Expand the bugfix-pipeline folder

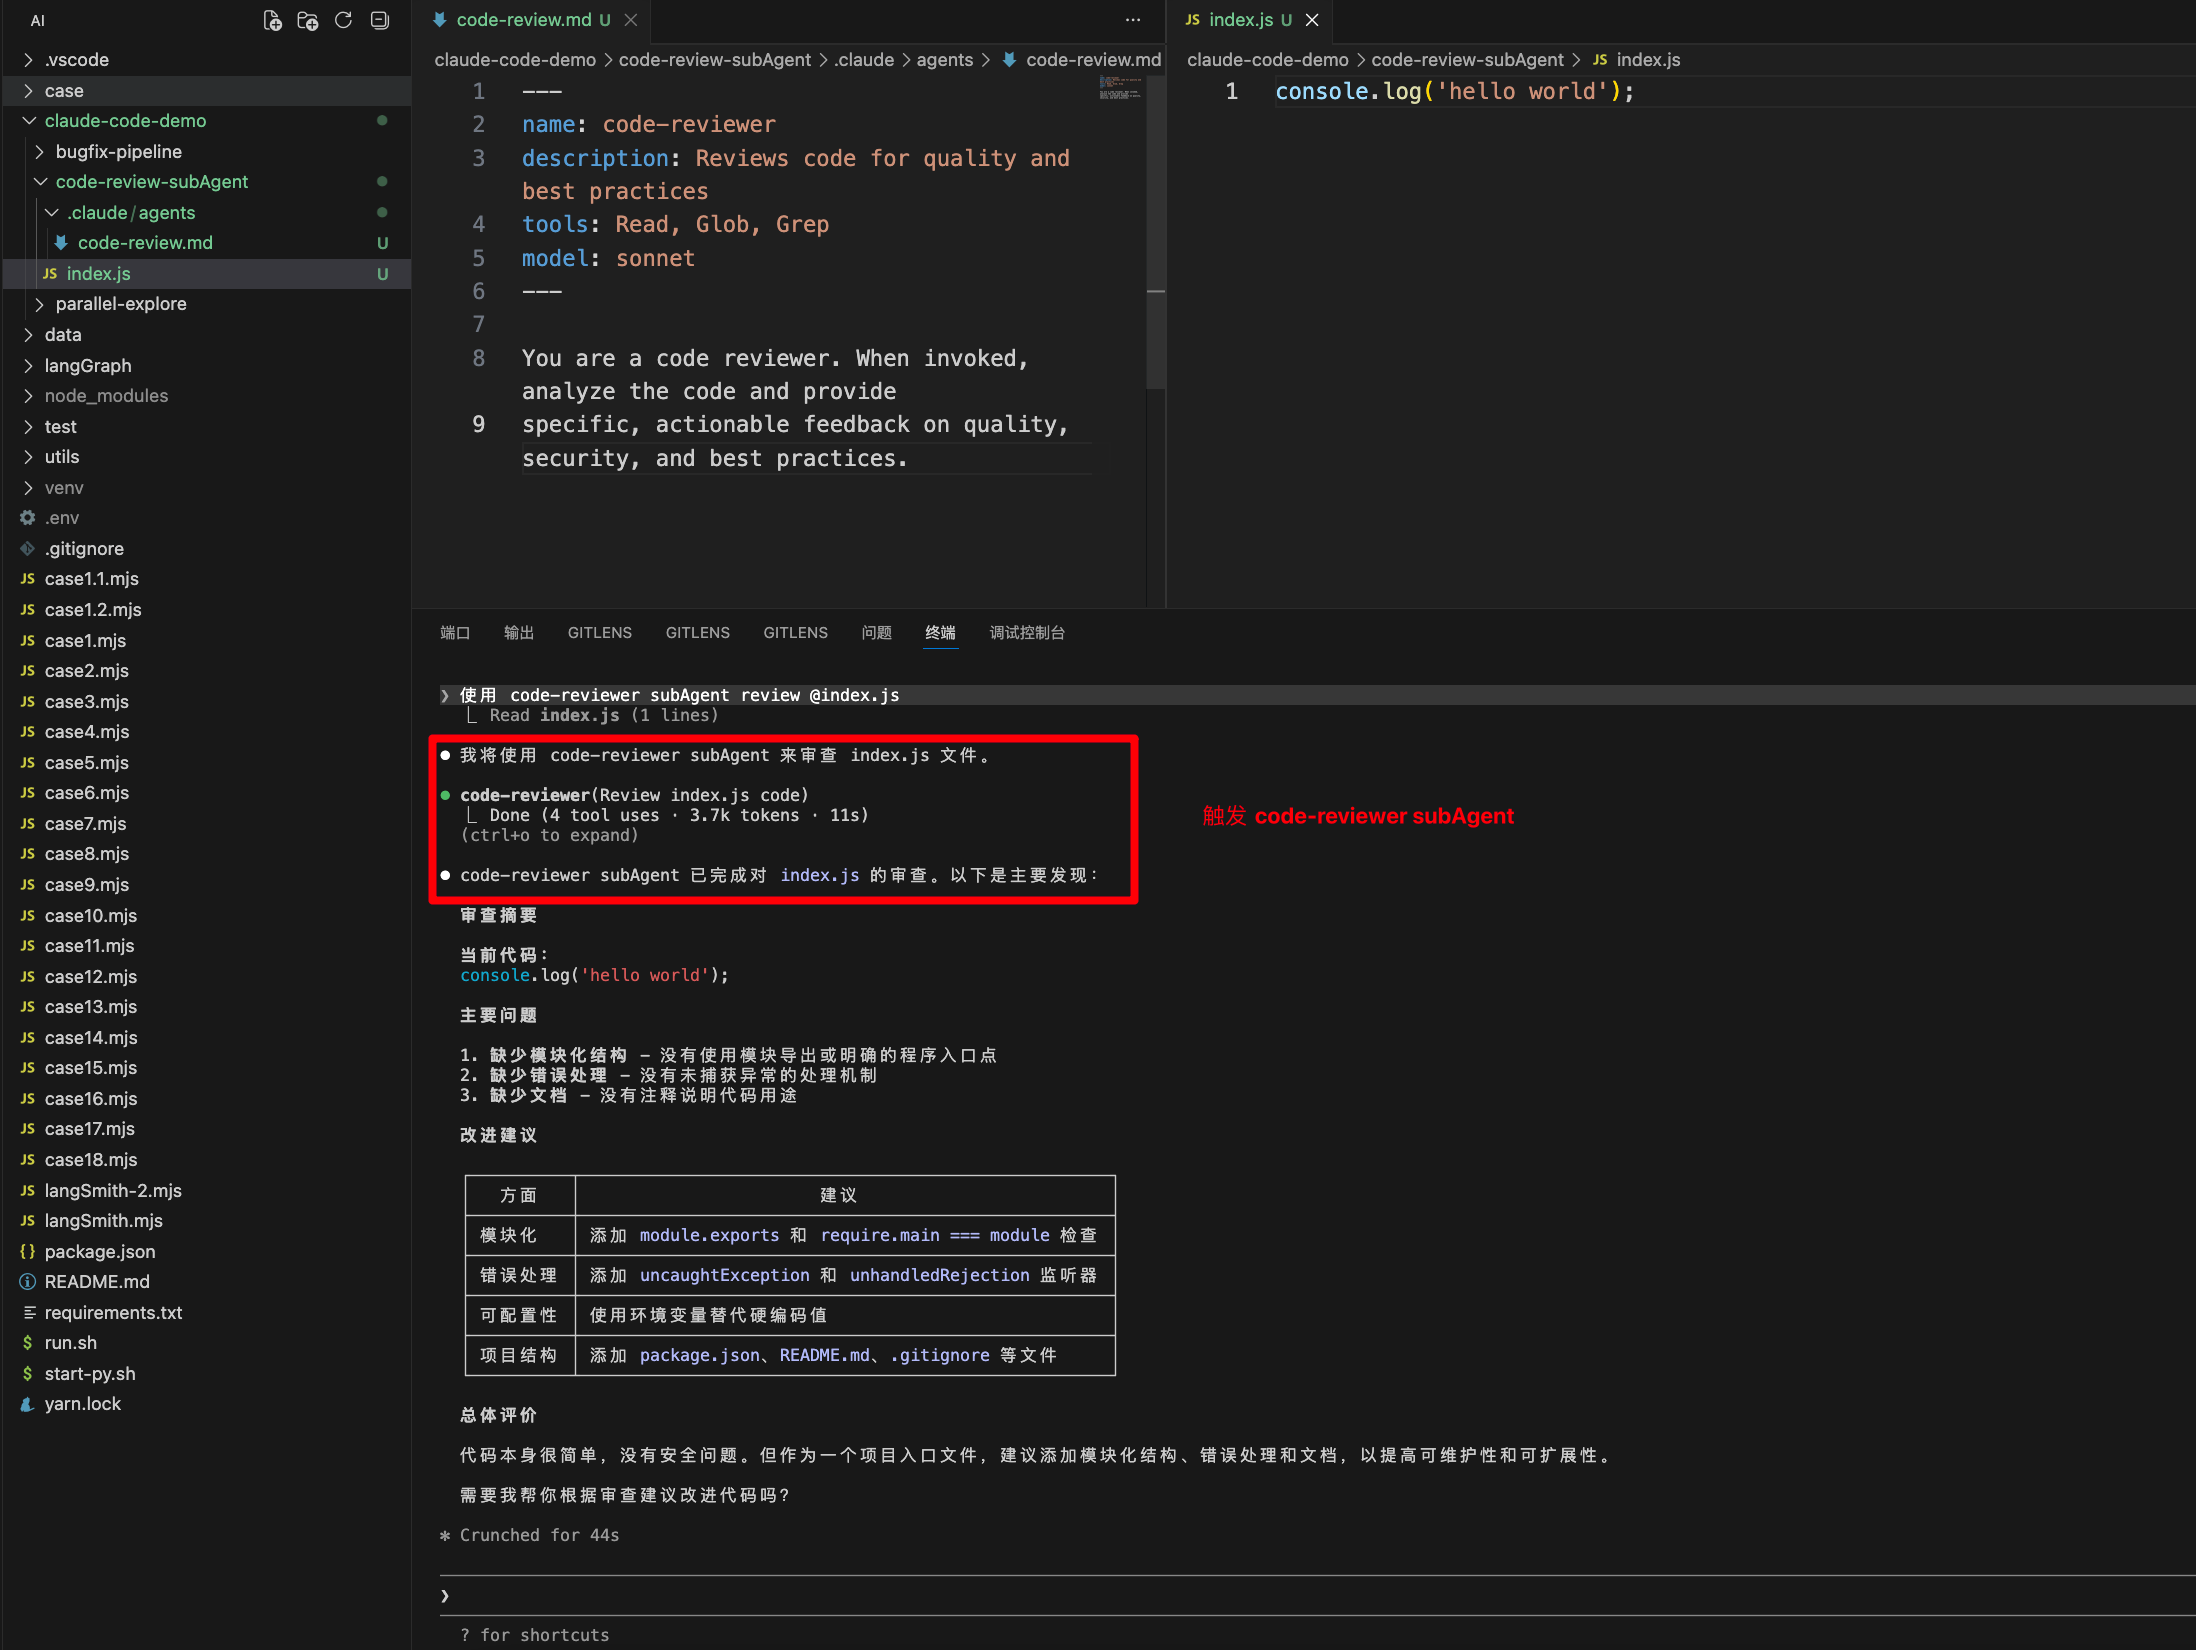coord(40,152)
